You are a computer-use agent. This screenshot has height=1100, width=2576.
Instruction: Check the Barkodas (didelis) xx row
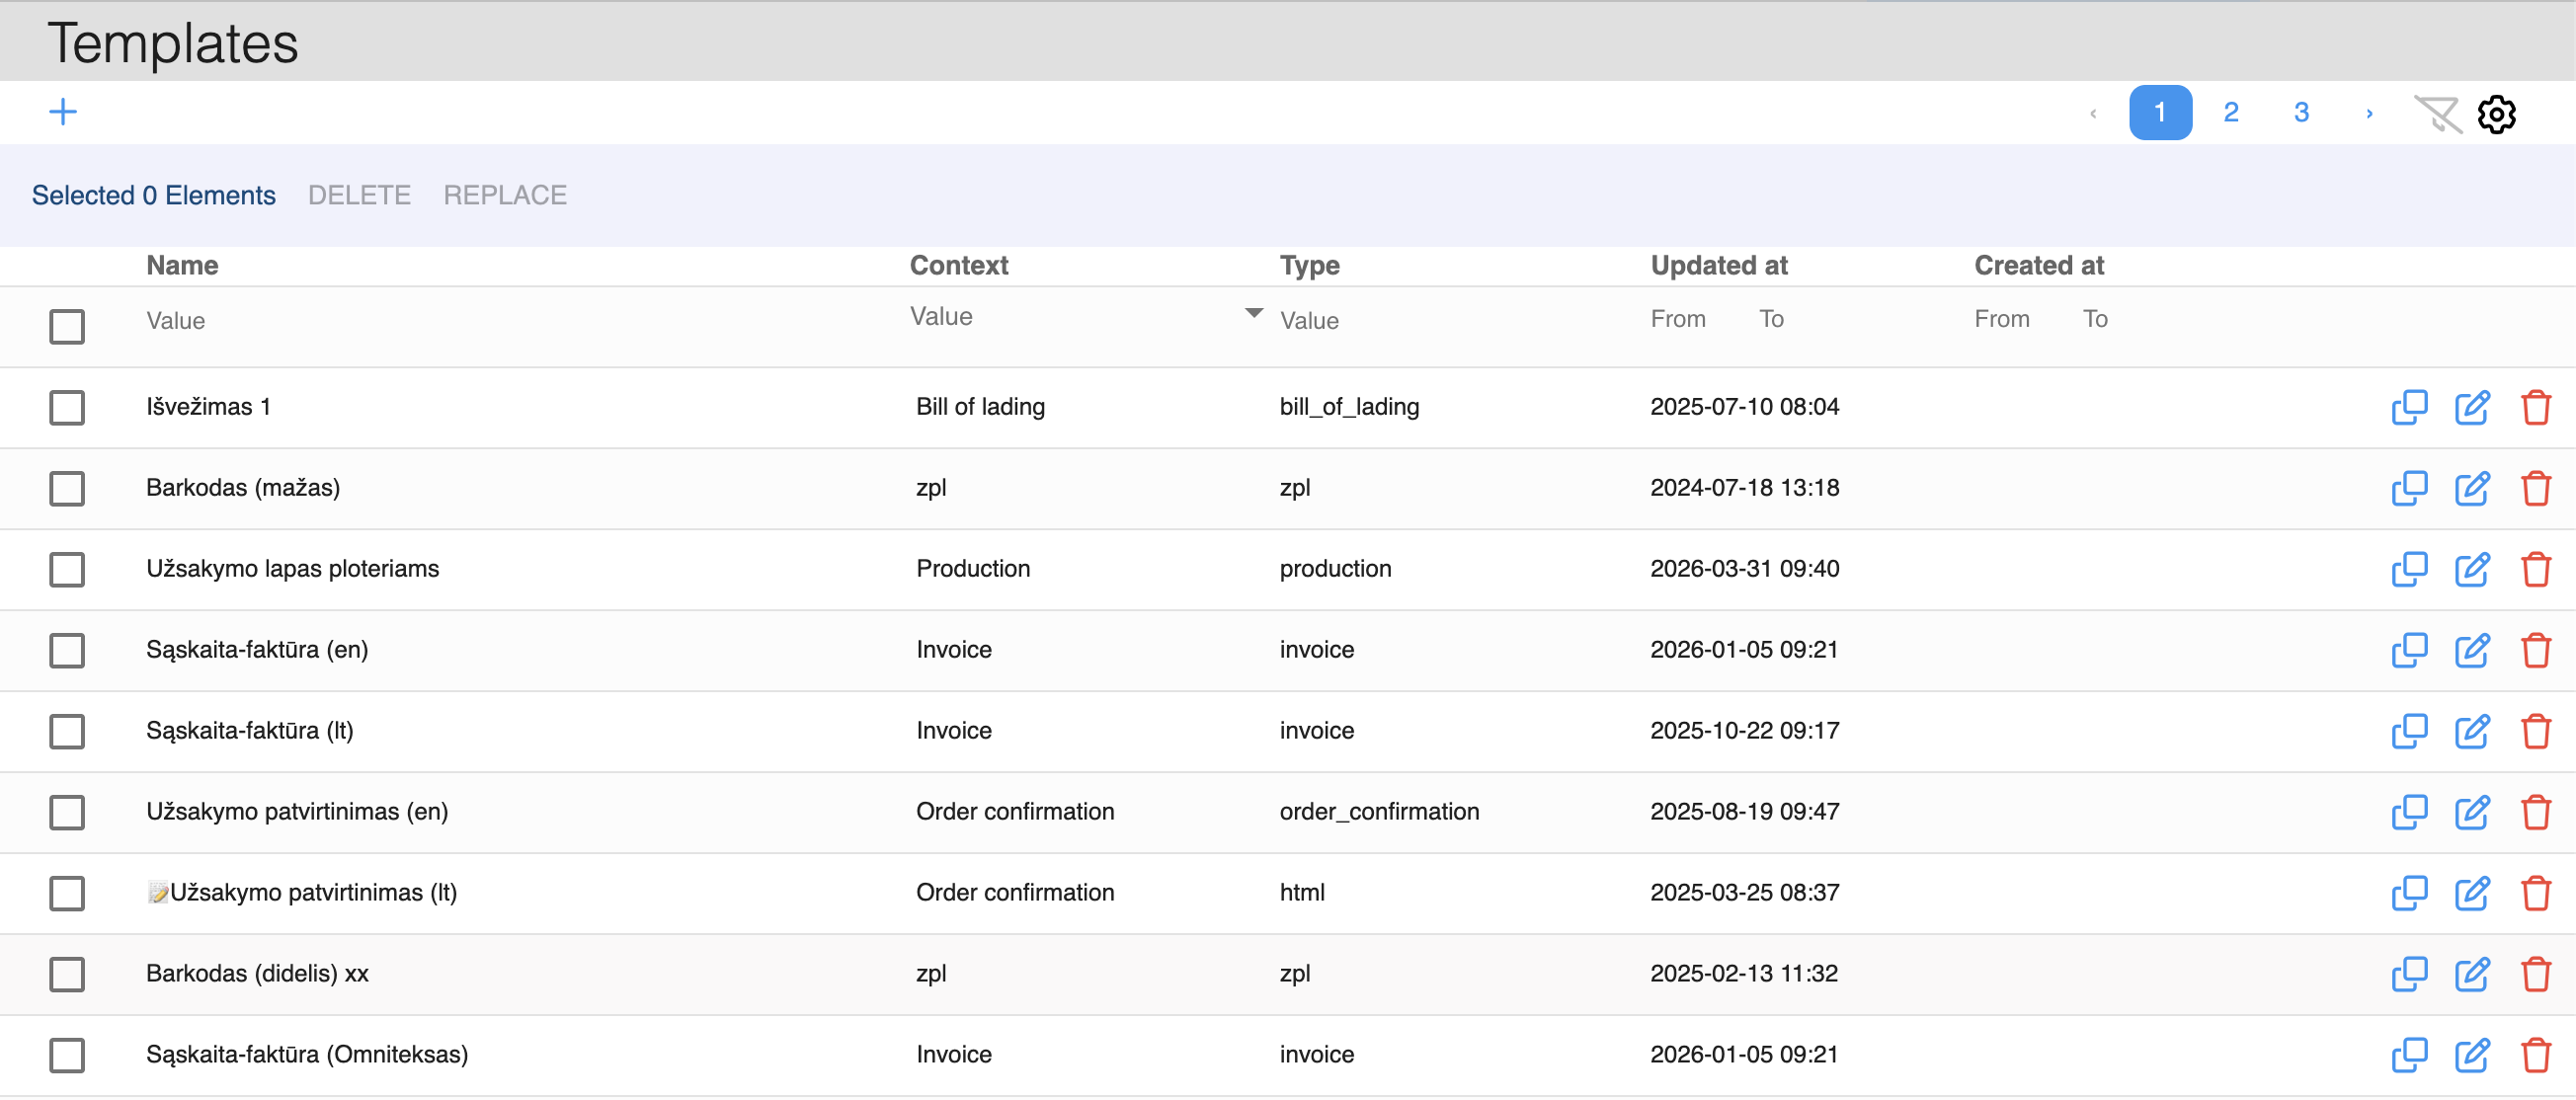pos(67,974)
